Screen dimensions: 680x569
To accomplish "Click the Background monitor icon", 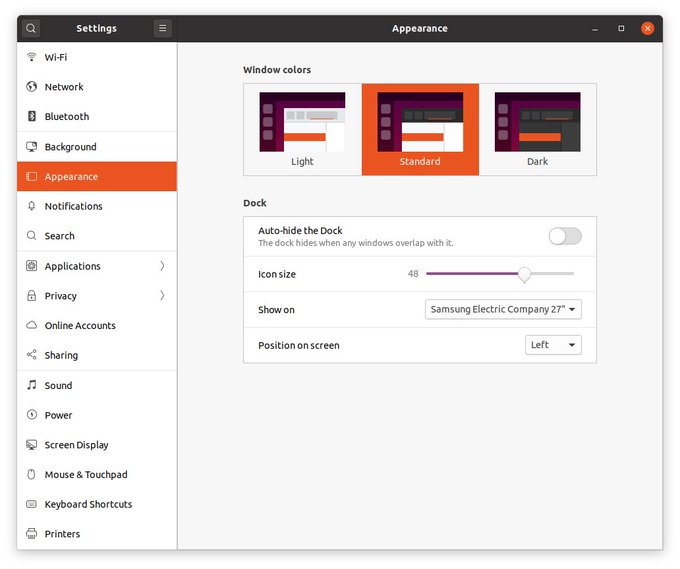I will pyautogui.click(x=31, y=147).
